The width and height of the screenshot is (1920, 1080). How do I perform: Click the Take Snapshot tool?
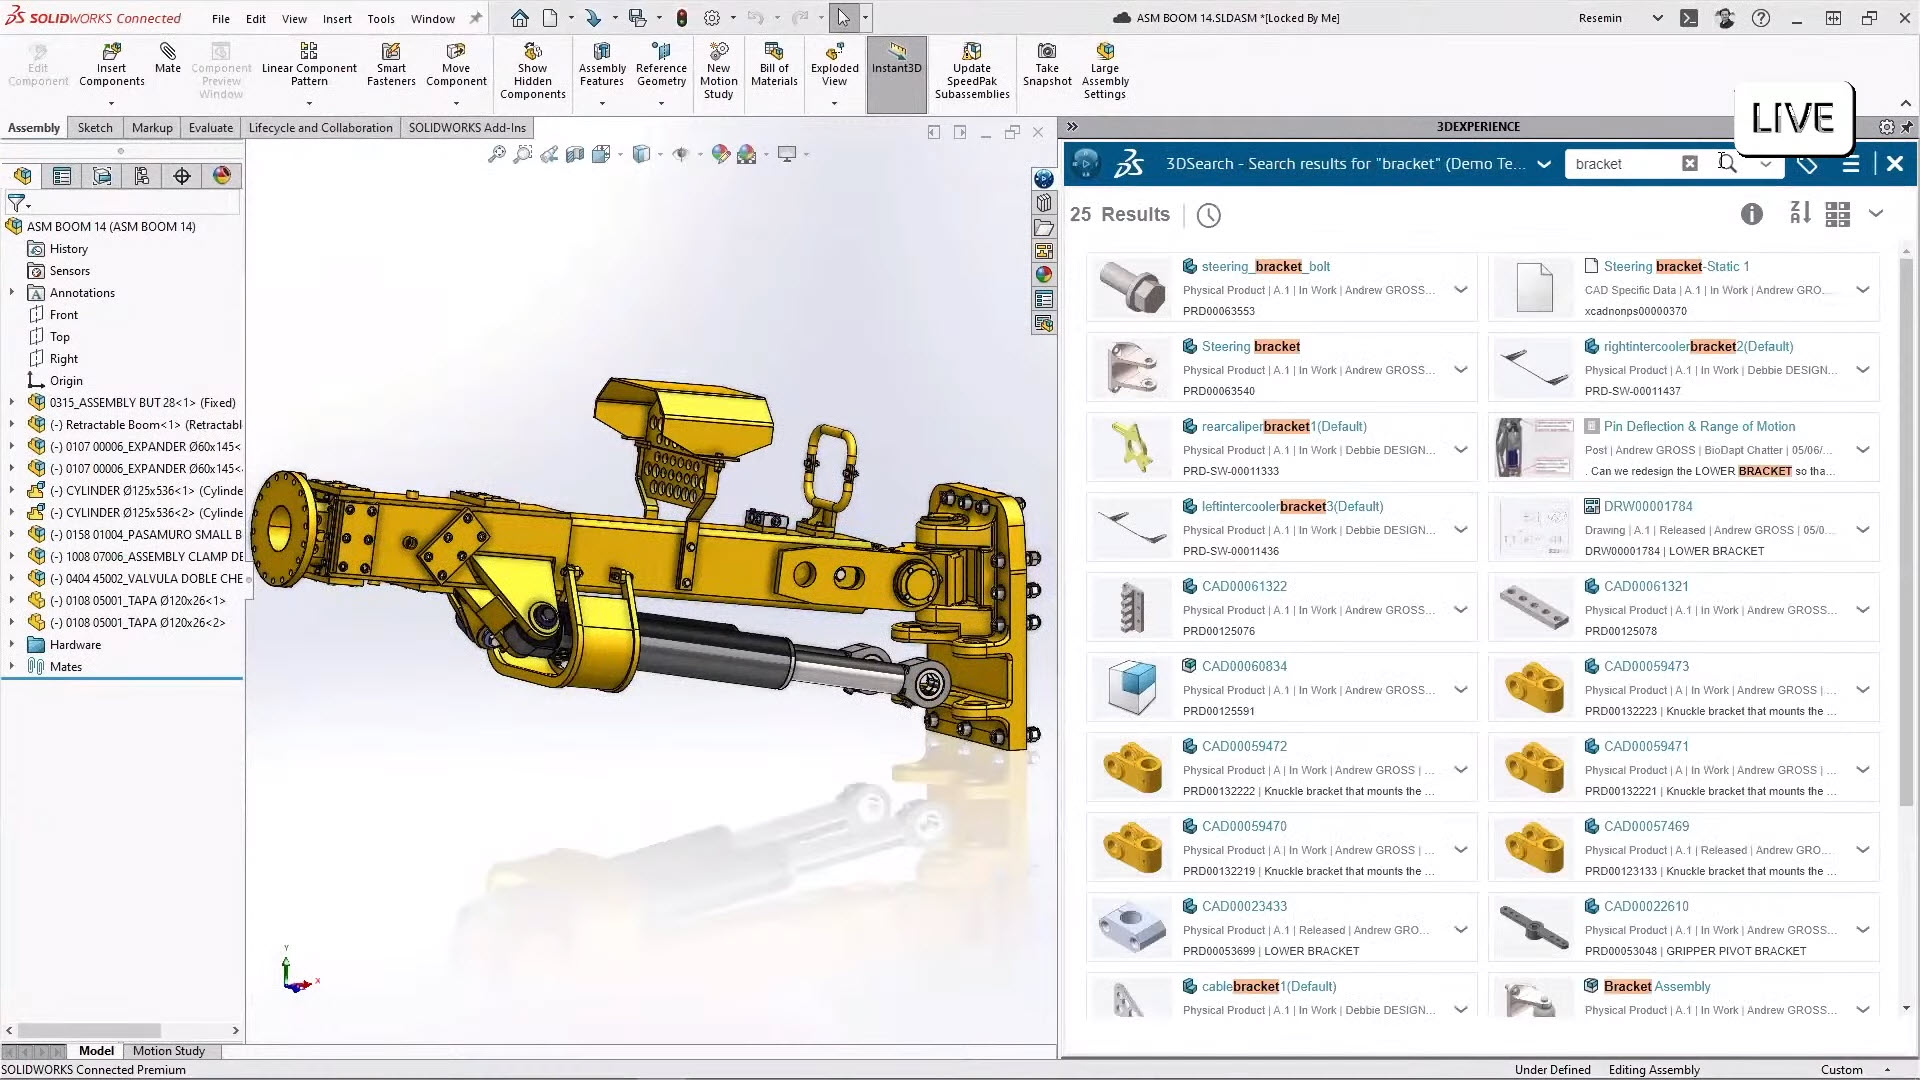point(1046,65)
